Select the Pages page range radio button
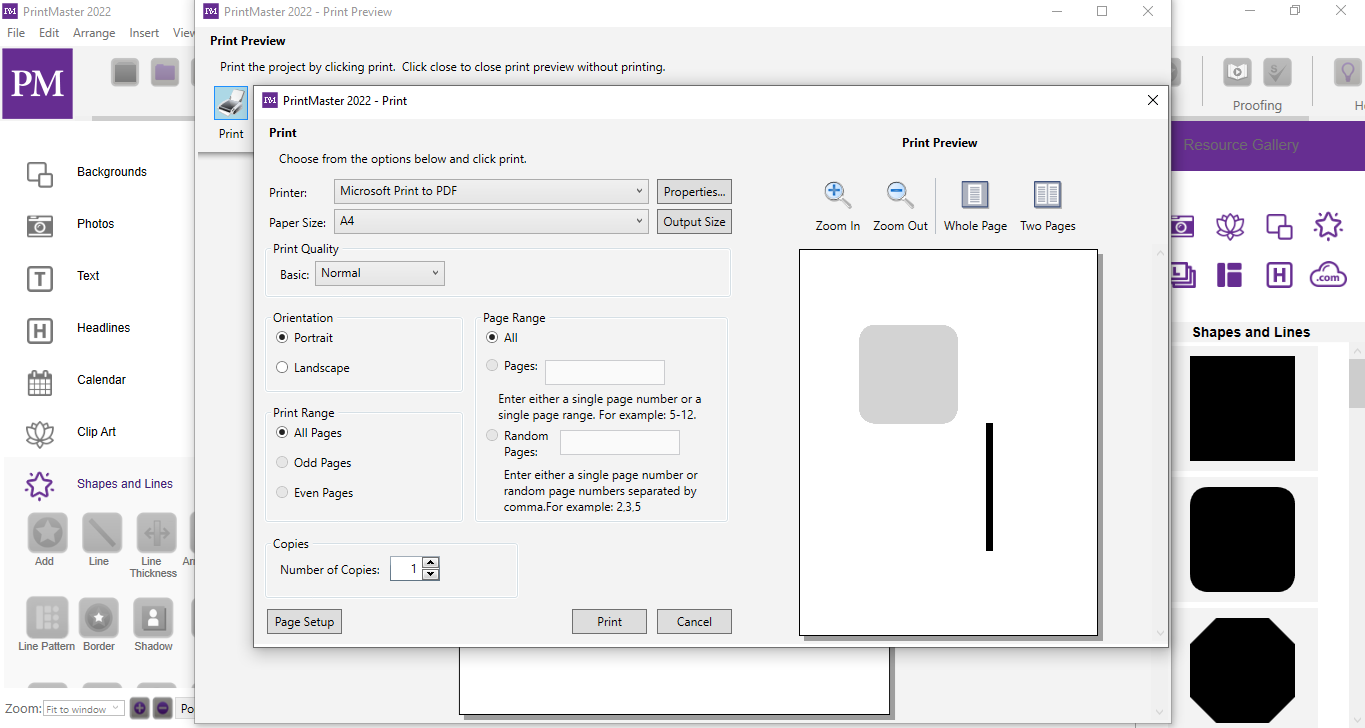Screen dimensions: 1365x728 pyautogui.click(x=492, y=366)
